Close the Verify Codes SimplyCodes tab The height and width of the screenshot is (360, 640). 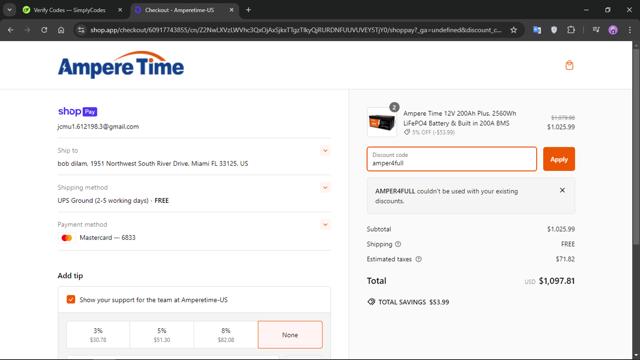tap(120, 10)
